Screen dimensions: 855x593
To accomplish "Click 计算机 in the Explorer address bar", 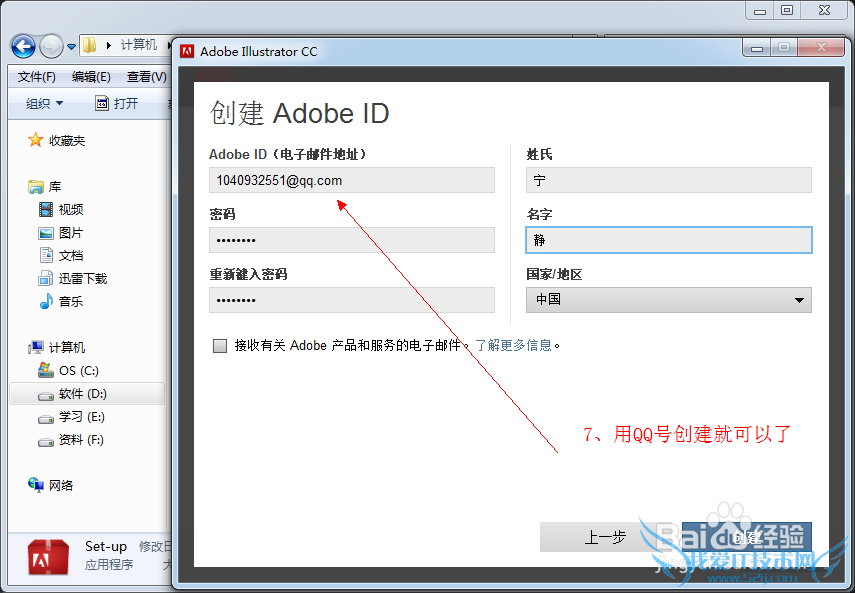I will pos(139,45).
